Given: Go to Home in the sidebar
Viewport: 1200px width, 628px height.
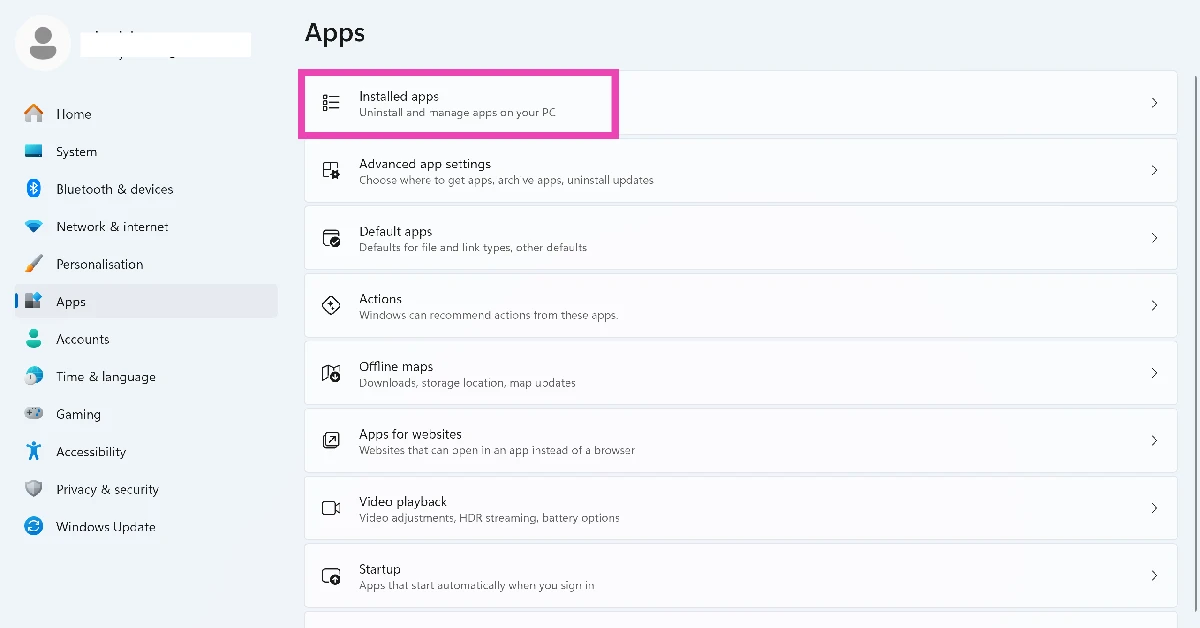Looking at the screenshot, I should point(74,114).
